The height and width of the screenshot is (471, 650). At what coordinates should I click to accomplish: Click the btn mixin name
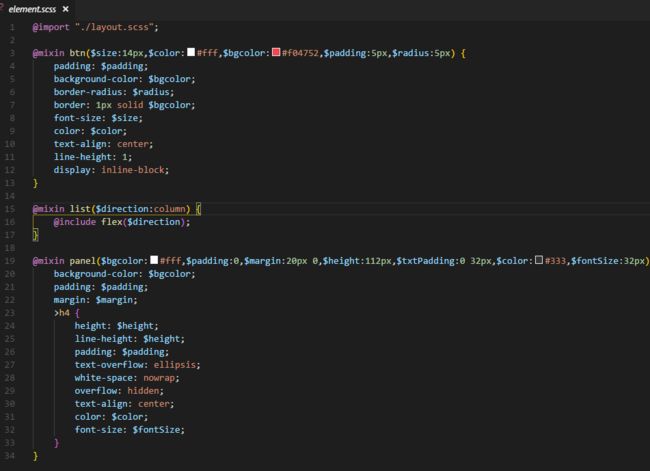(77, 53)
